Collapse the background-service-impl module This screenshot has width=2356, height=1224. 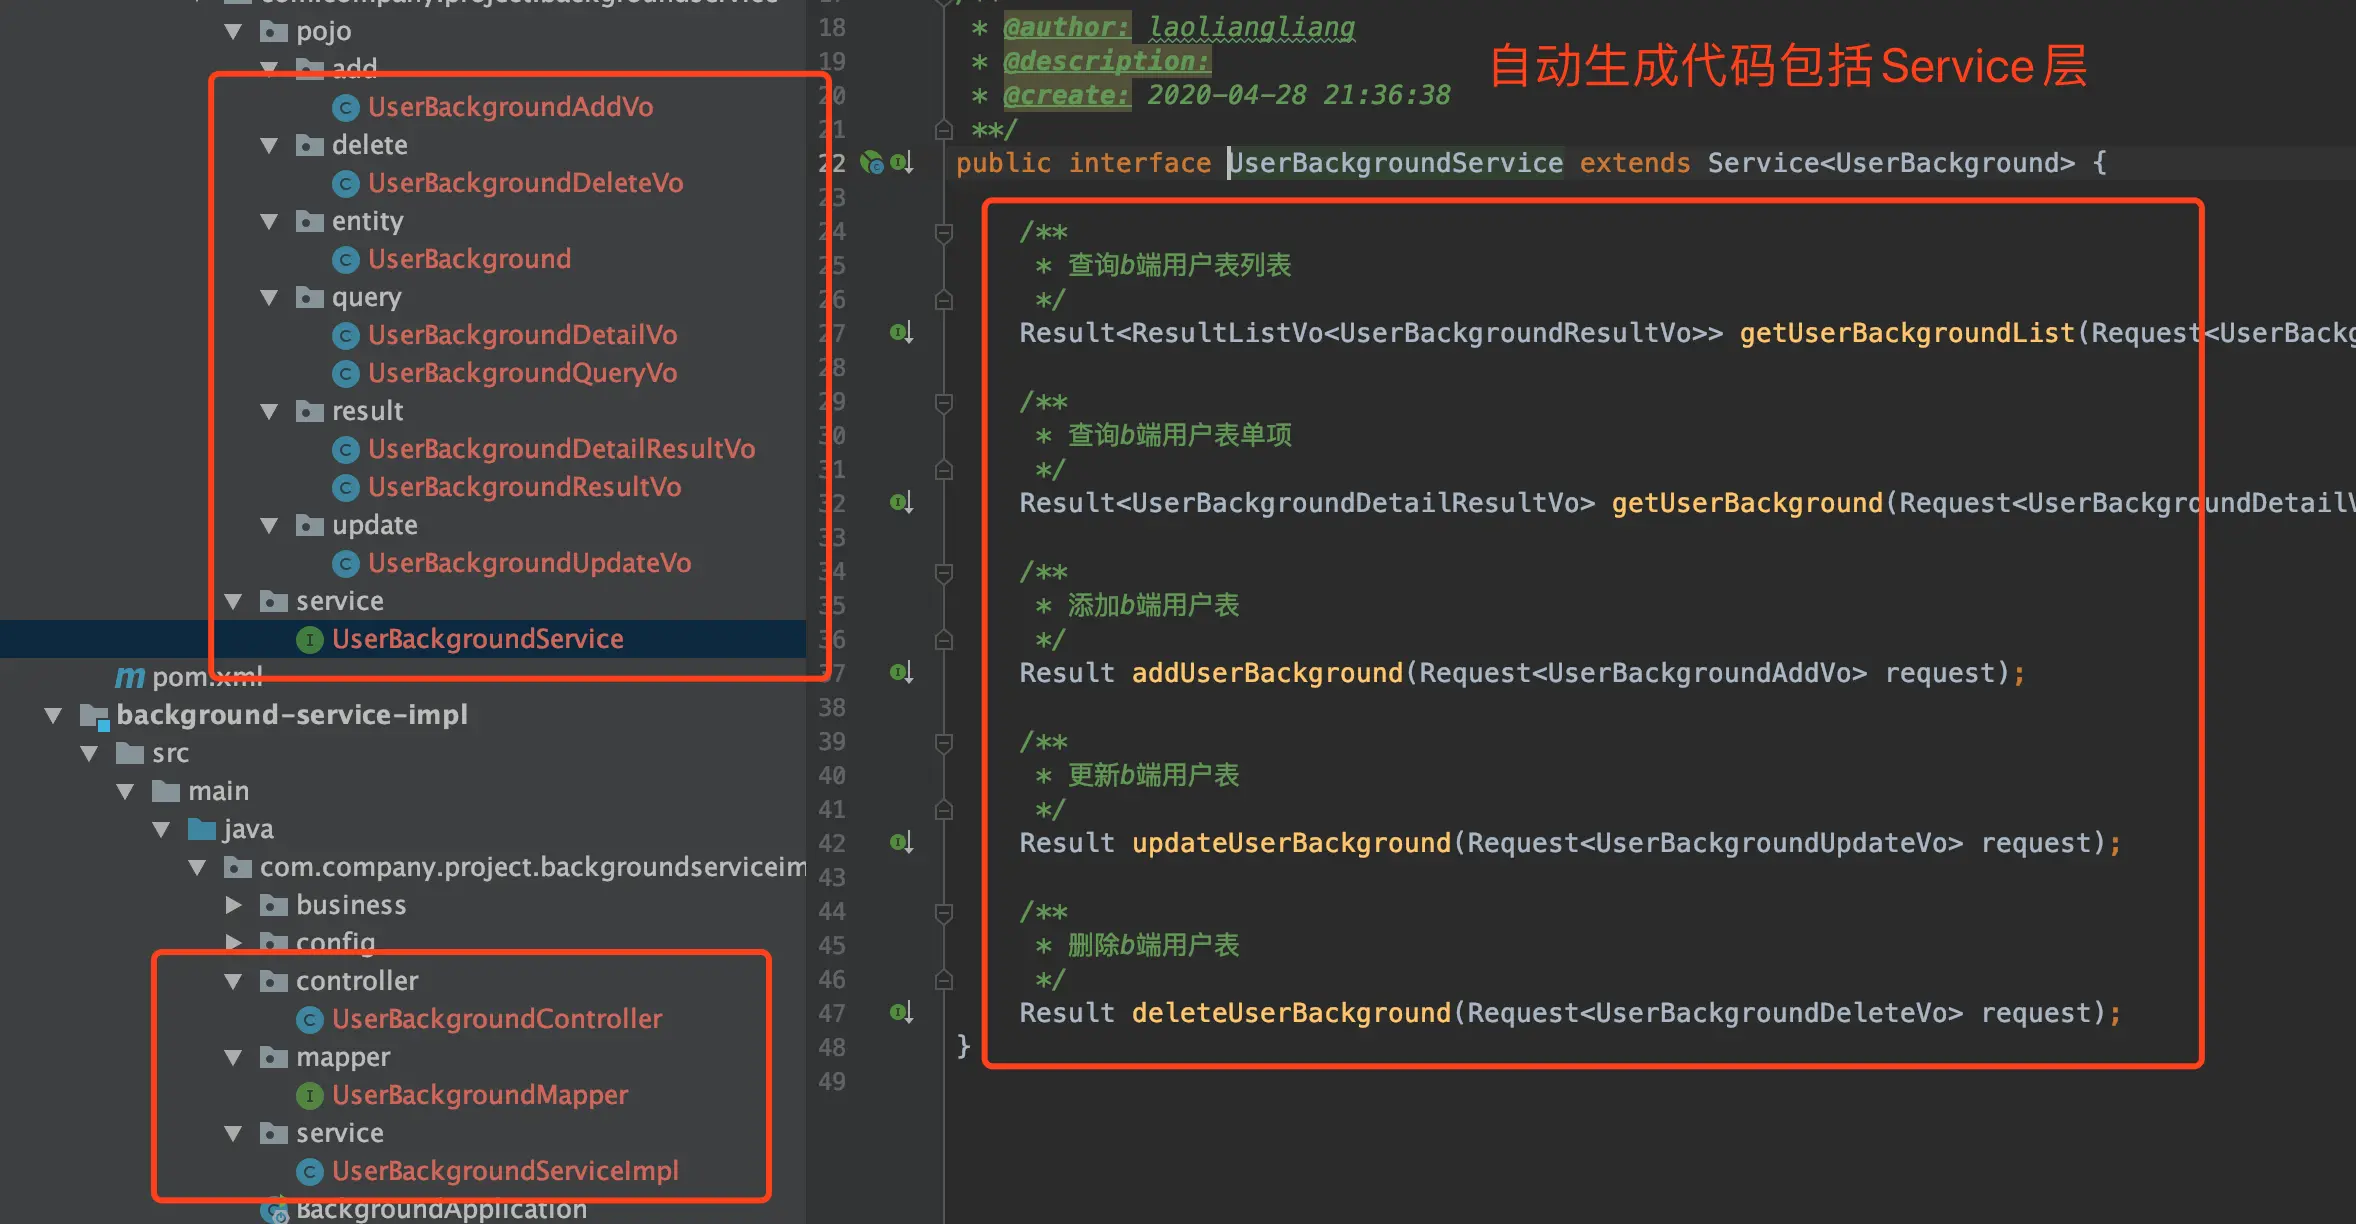[x=52, y=714]
